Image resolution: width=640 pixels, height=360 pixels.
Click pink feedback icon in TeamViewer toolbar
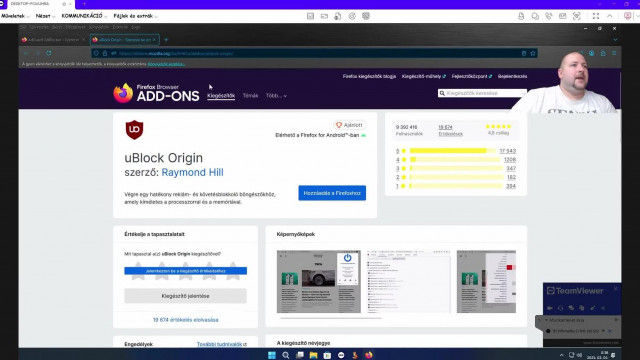(x=628, y=16)
